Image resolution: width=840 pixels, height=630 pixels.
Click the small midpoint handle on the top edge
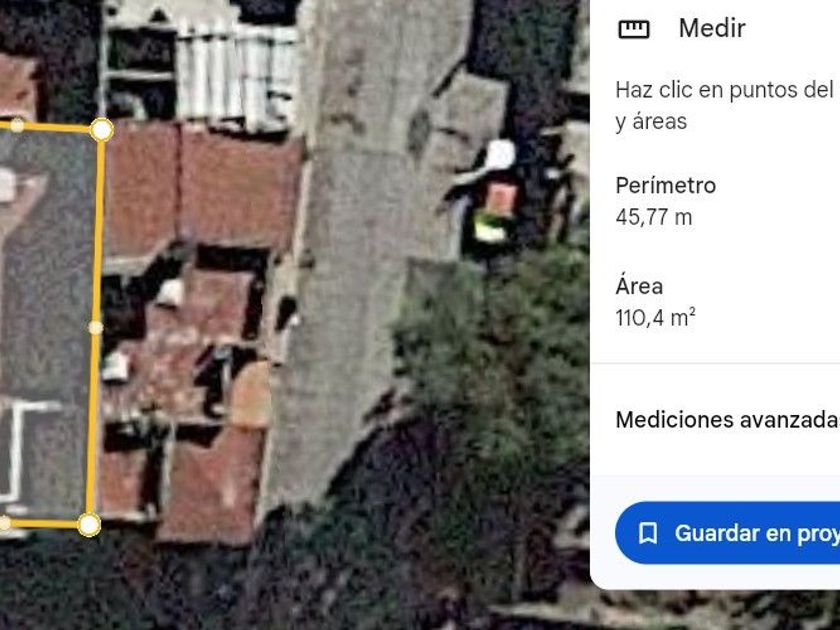(x=17, y=125)
